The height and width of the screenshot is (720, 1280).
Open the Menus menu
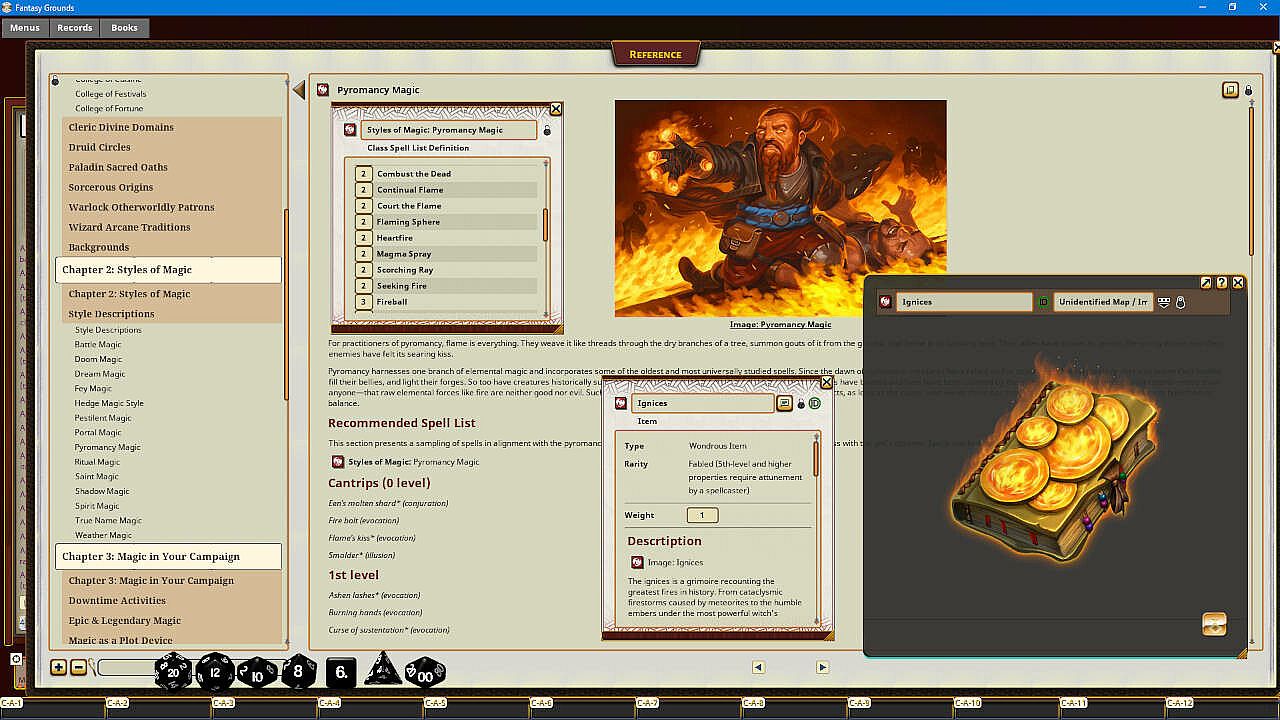[x=25, y=28]
